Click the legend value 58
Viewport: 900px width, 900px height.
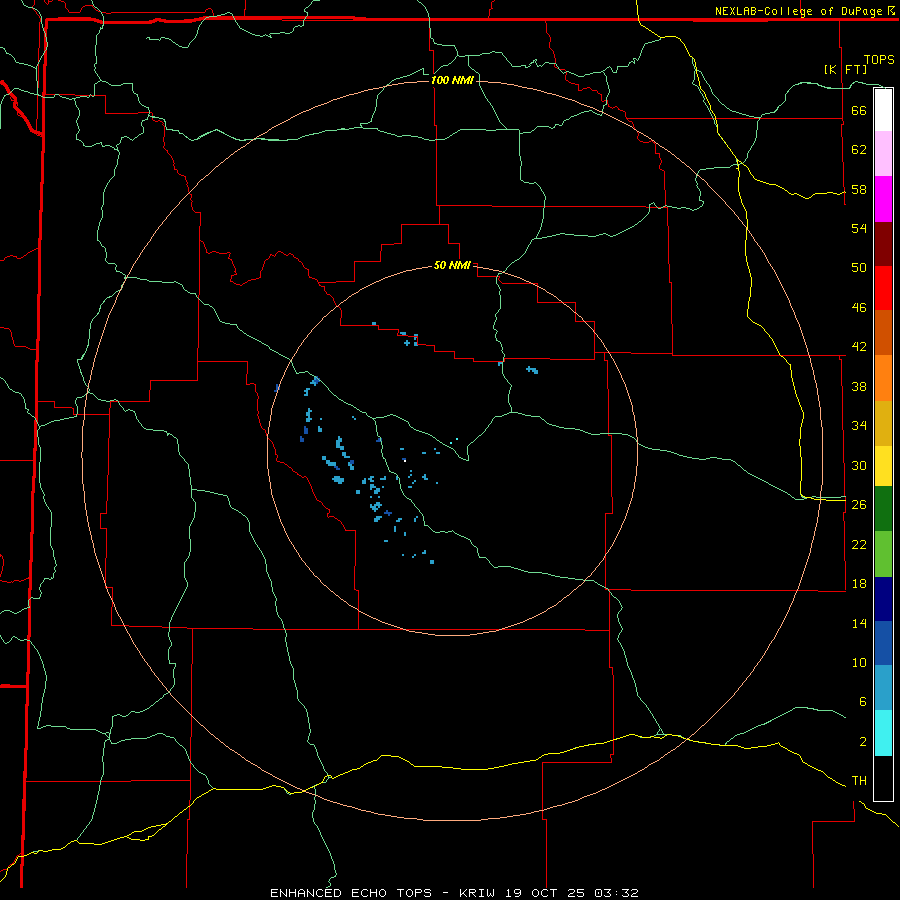[x=859, y=189]
